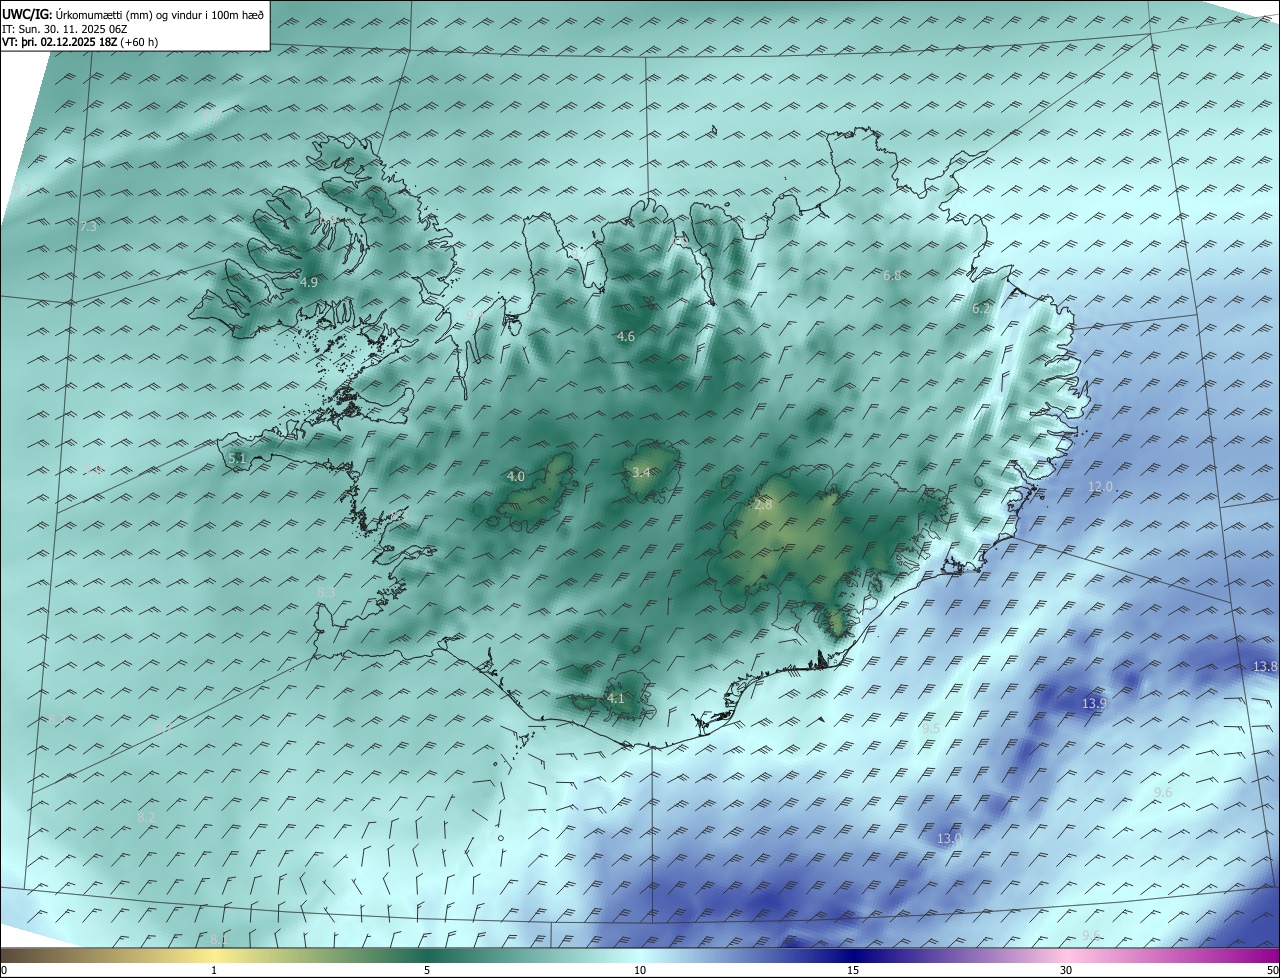The image size is (1280, 978).
Task: Click the 8.2 value in the southwest sea
Action: [x=146, y=818]
